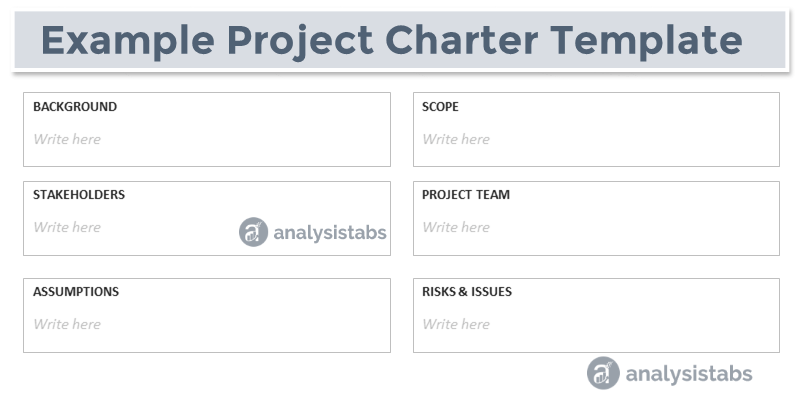Select the ASSUMPTIONS section heading

pyautogui.click(x=76, y=292)
